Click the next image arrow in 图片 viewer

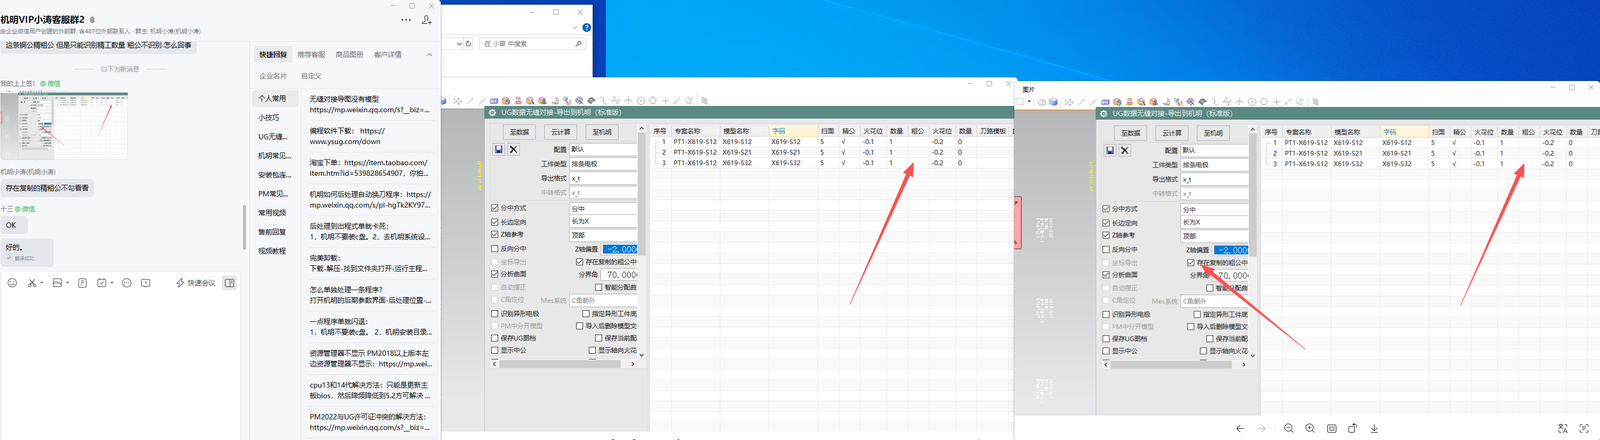pos(1261,428)
